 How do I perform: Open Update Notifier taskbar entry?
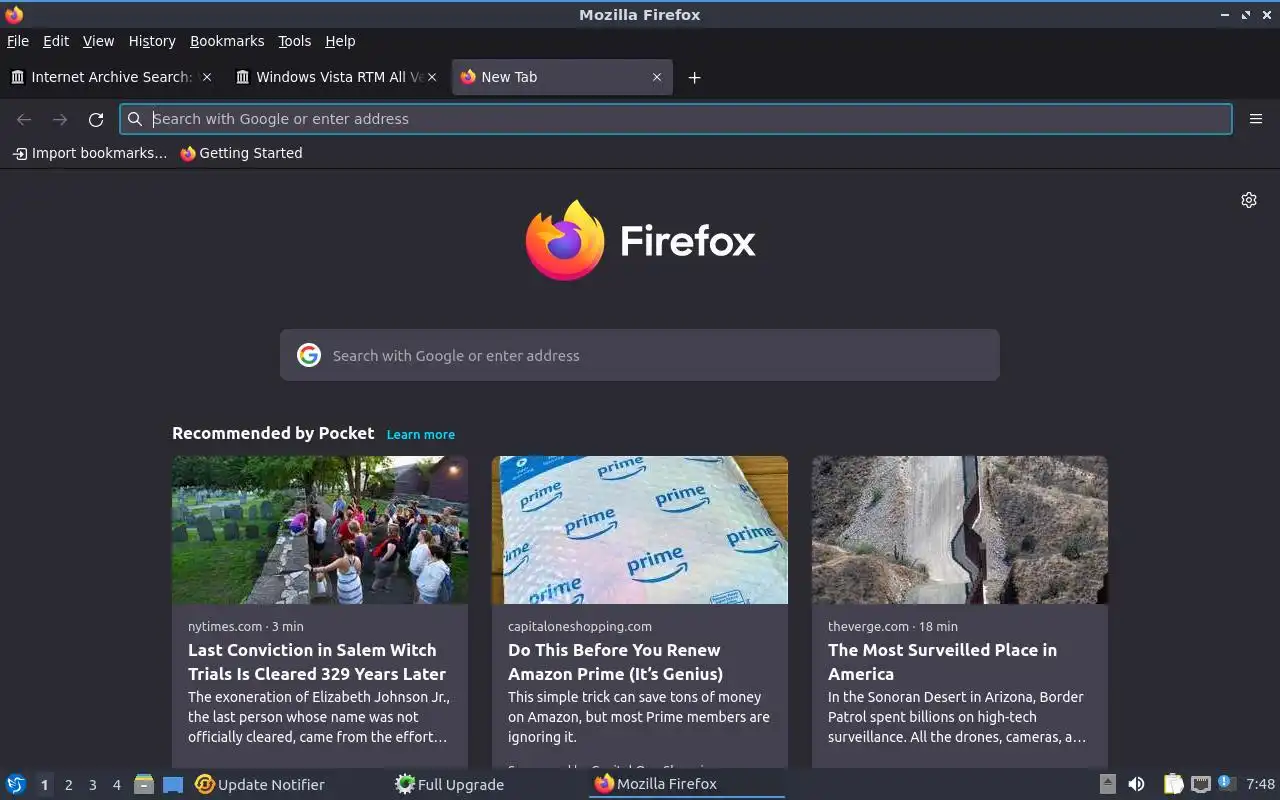(x=260, y=784)
